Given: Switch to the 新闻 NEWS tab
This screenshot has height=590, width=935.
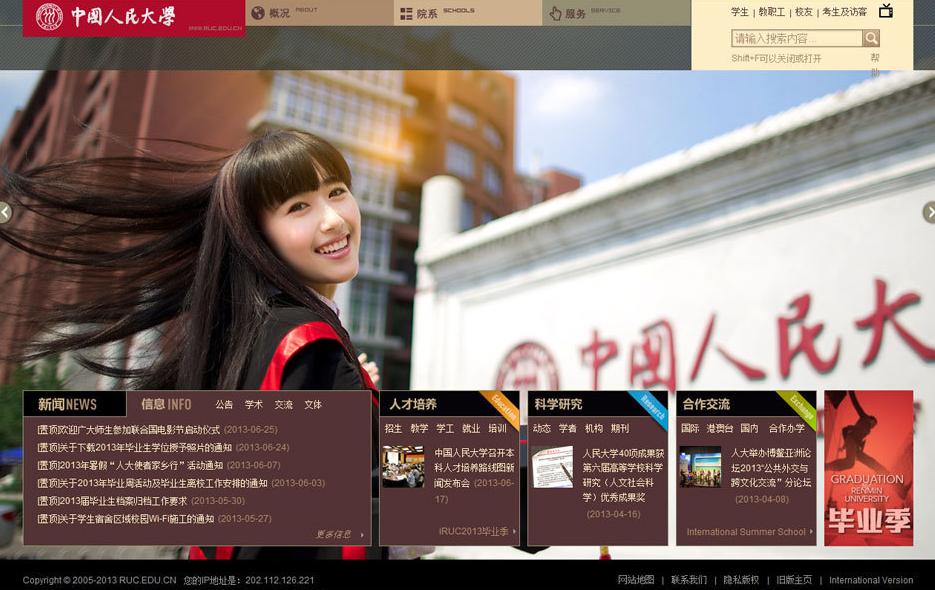Looking at the screenshot, I should coord(68,404).
